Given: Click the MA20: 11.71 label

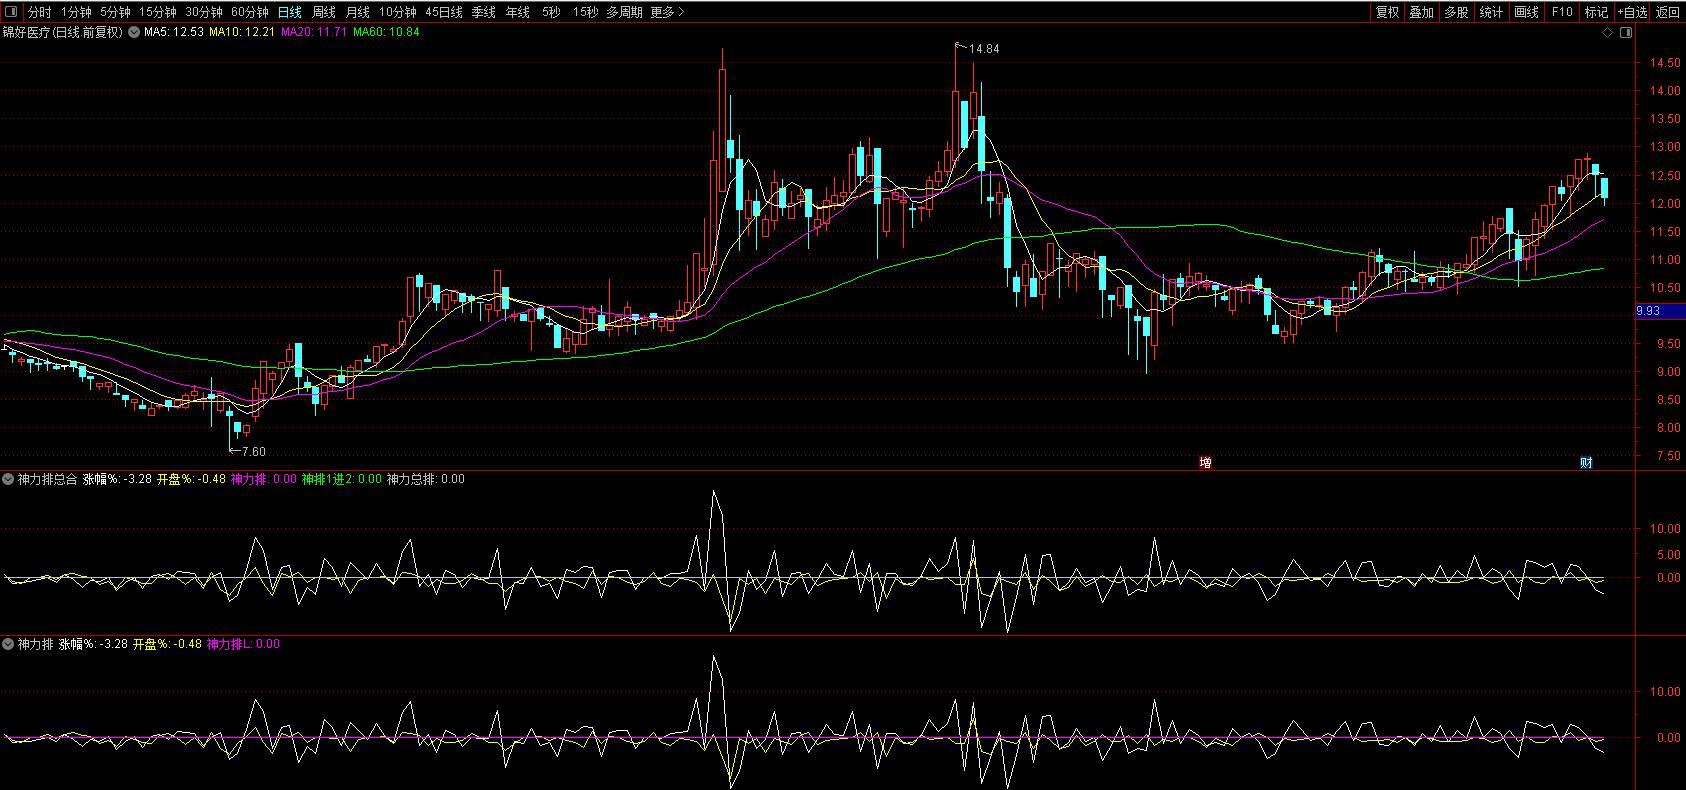Looking at the screenshot, I should point(314,32).
